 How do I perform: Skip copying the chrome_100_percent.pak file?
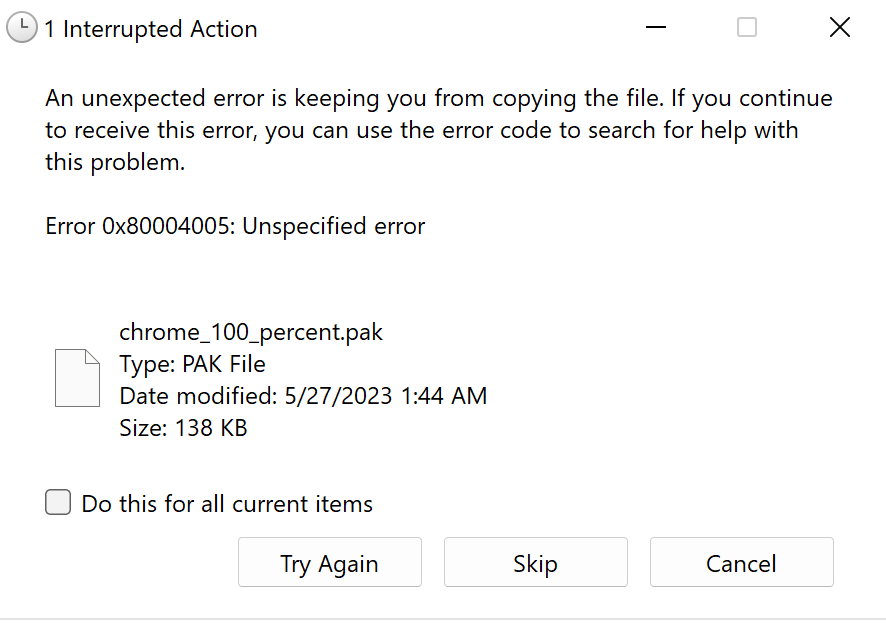(536, 562)
